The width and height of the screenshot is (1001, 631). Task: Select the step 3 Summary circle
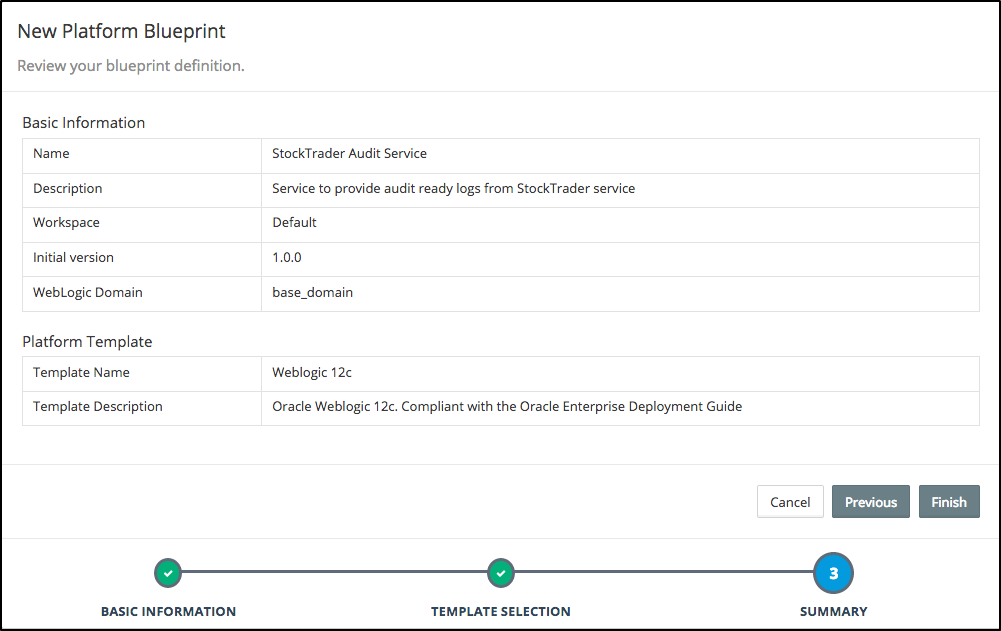pyautogui.click(x=833, y=574)
